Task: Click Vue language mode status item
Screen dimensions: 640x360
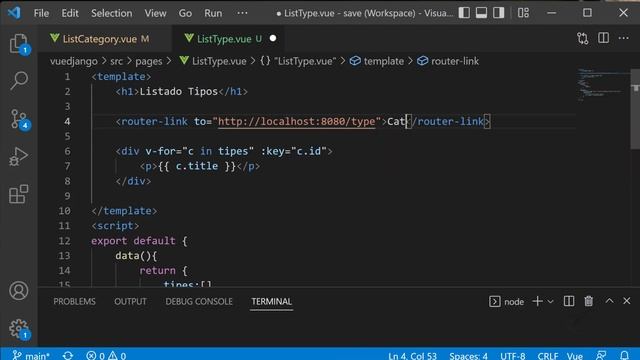Action: point(575,356)
